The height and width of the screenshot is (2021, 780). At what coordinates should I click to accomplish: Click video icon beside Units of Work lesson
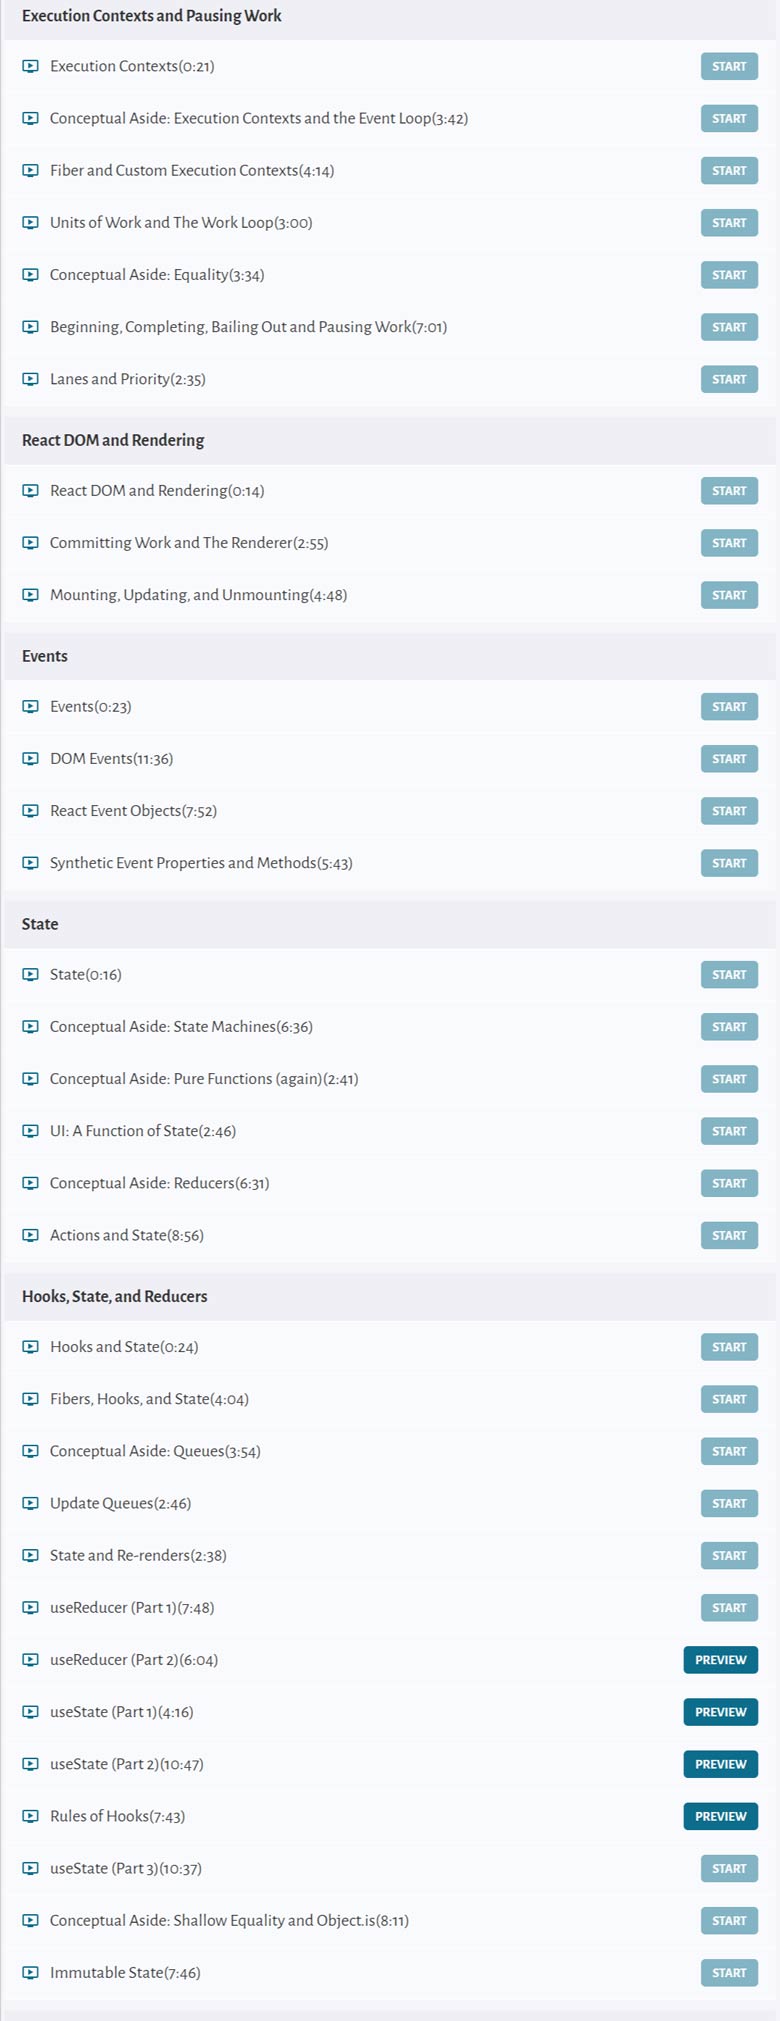tap(30, 222)
